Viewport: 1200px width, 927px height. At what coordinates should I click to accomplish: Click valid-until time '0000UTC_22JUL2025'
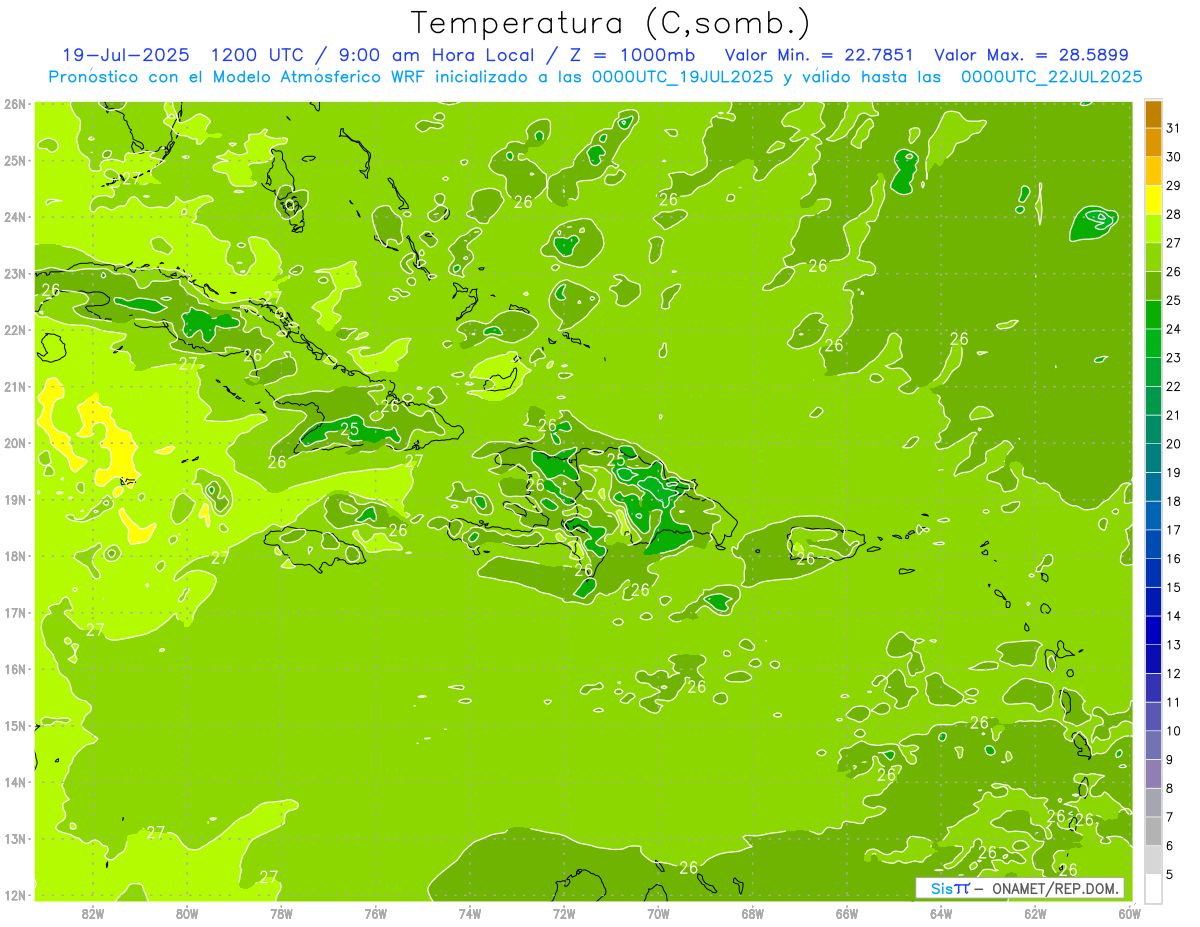[x=1051, y=76]
